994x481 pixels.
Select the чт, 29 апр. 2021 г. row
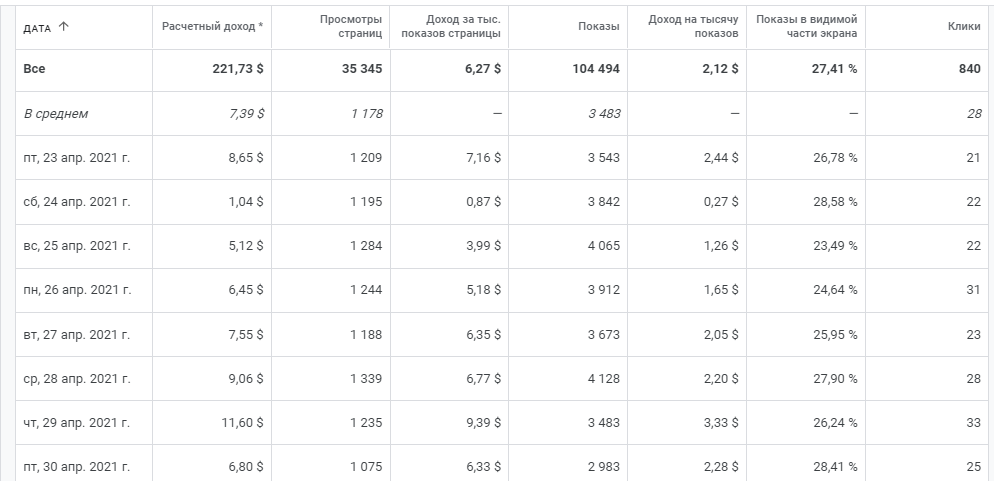(77, 423)
